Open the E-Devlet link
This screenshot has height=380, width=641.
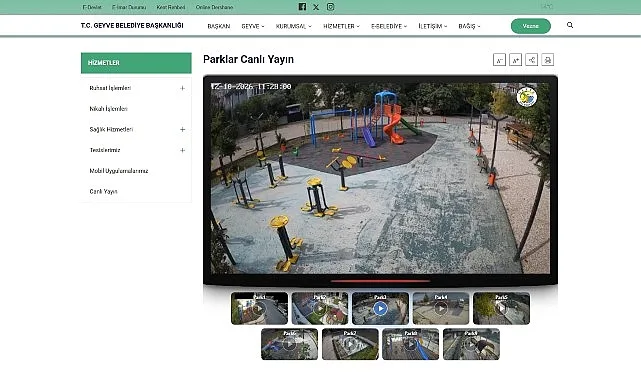pos(92,7)
